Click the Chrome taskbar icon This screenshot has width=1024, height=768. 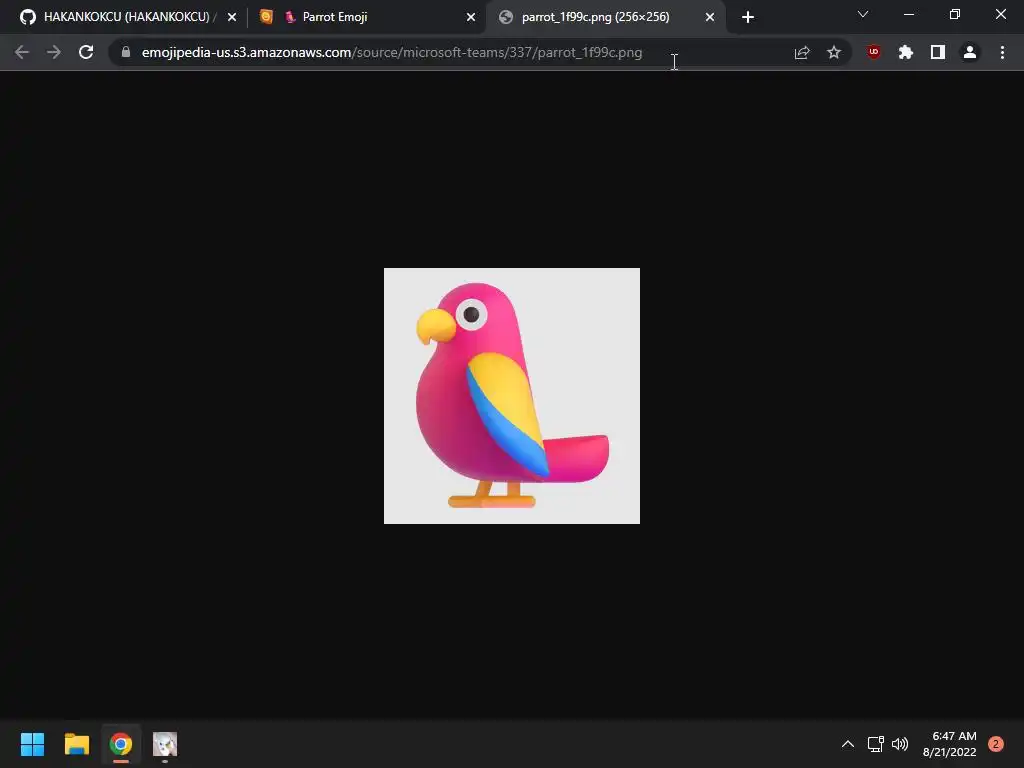pos(121,744)
